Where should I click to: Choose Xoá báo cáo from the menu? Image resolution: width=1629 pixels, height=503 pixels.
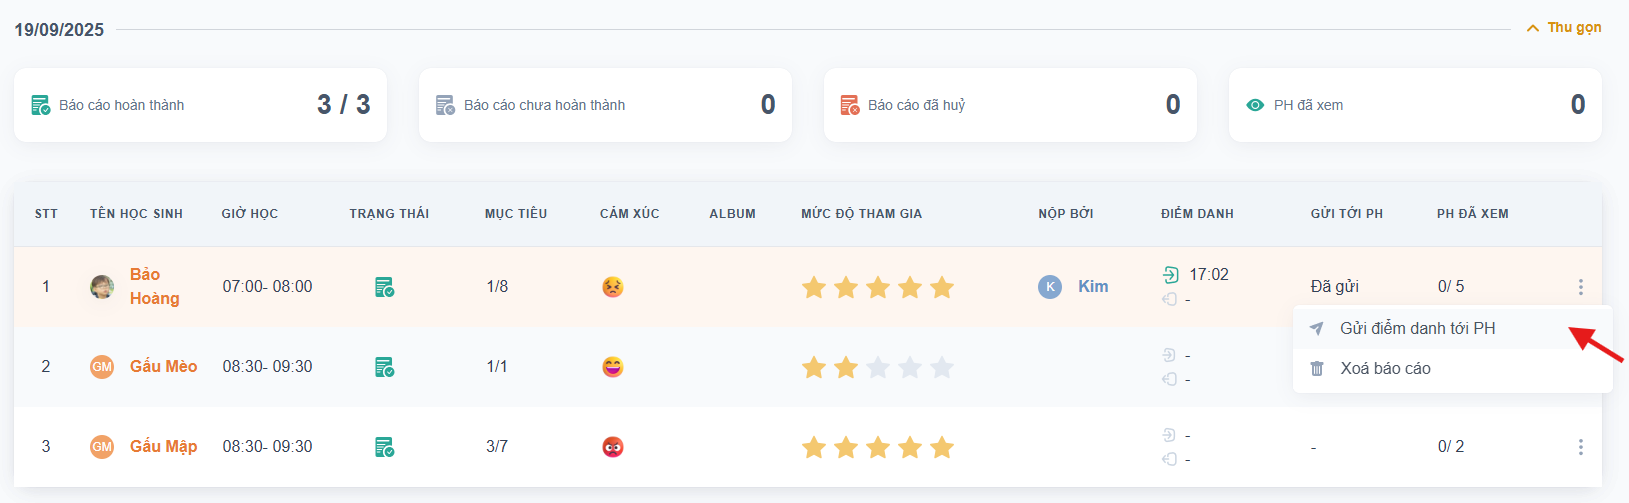(x=1385, y=368)
